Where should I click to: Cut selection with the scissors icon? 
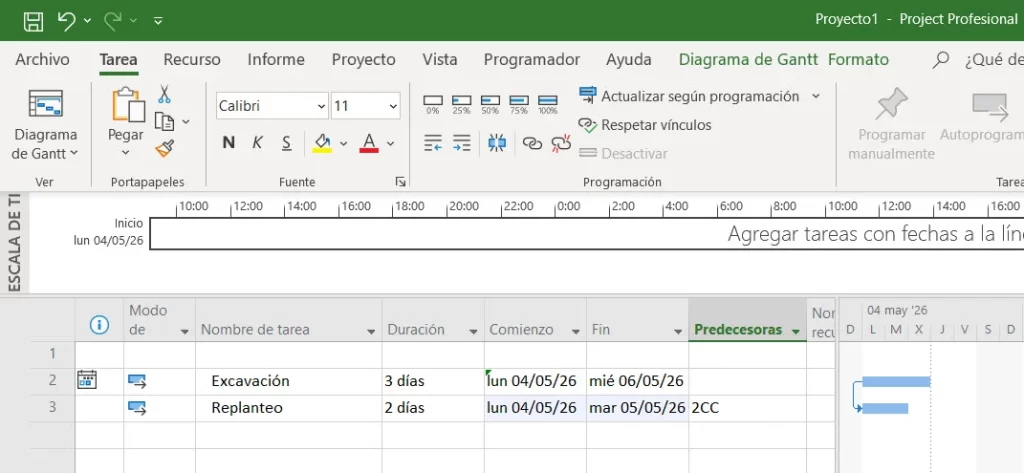(164, 94)
